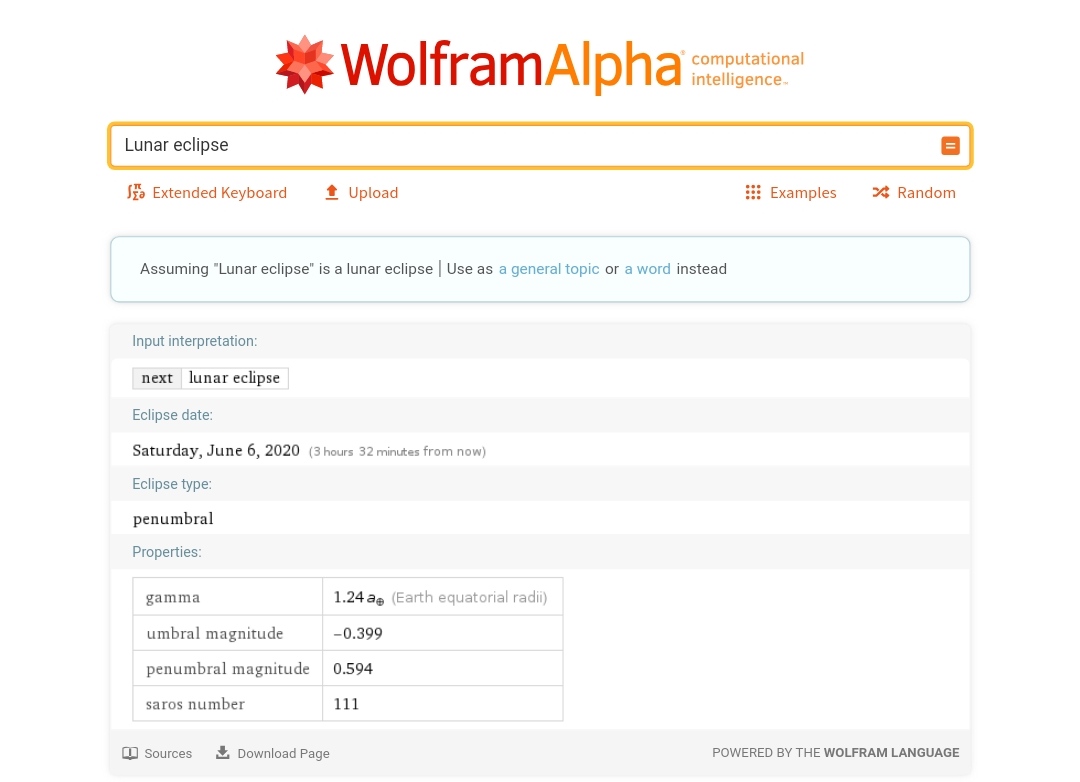Use 'a general topic' interpretation instead

[549, 269]
